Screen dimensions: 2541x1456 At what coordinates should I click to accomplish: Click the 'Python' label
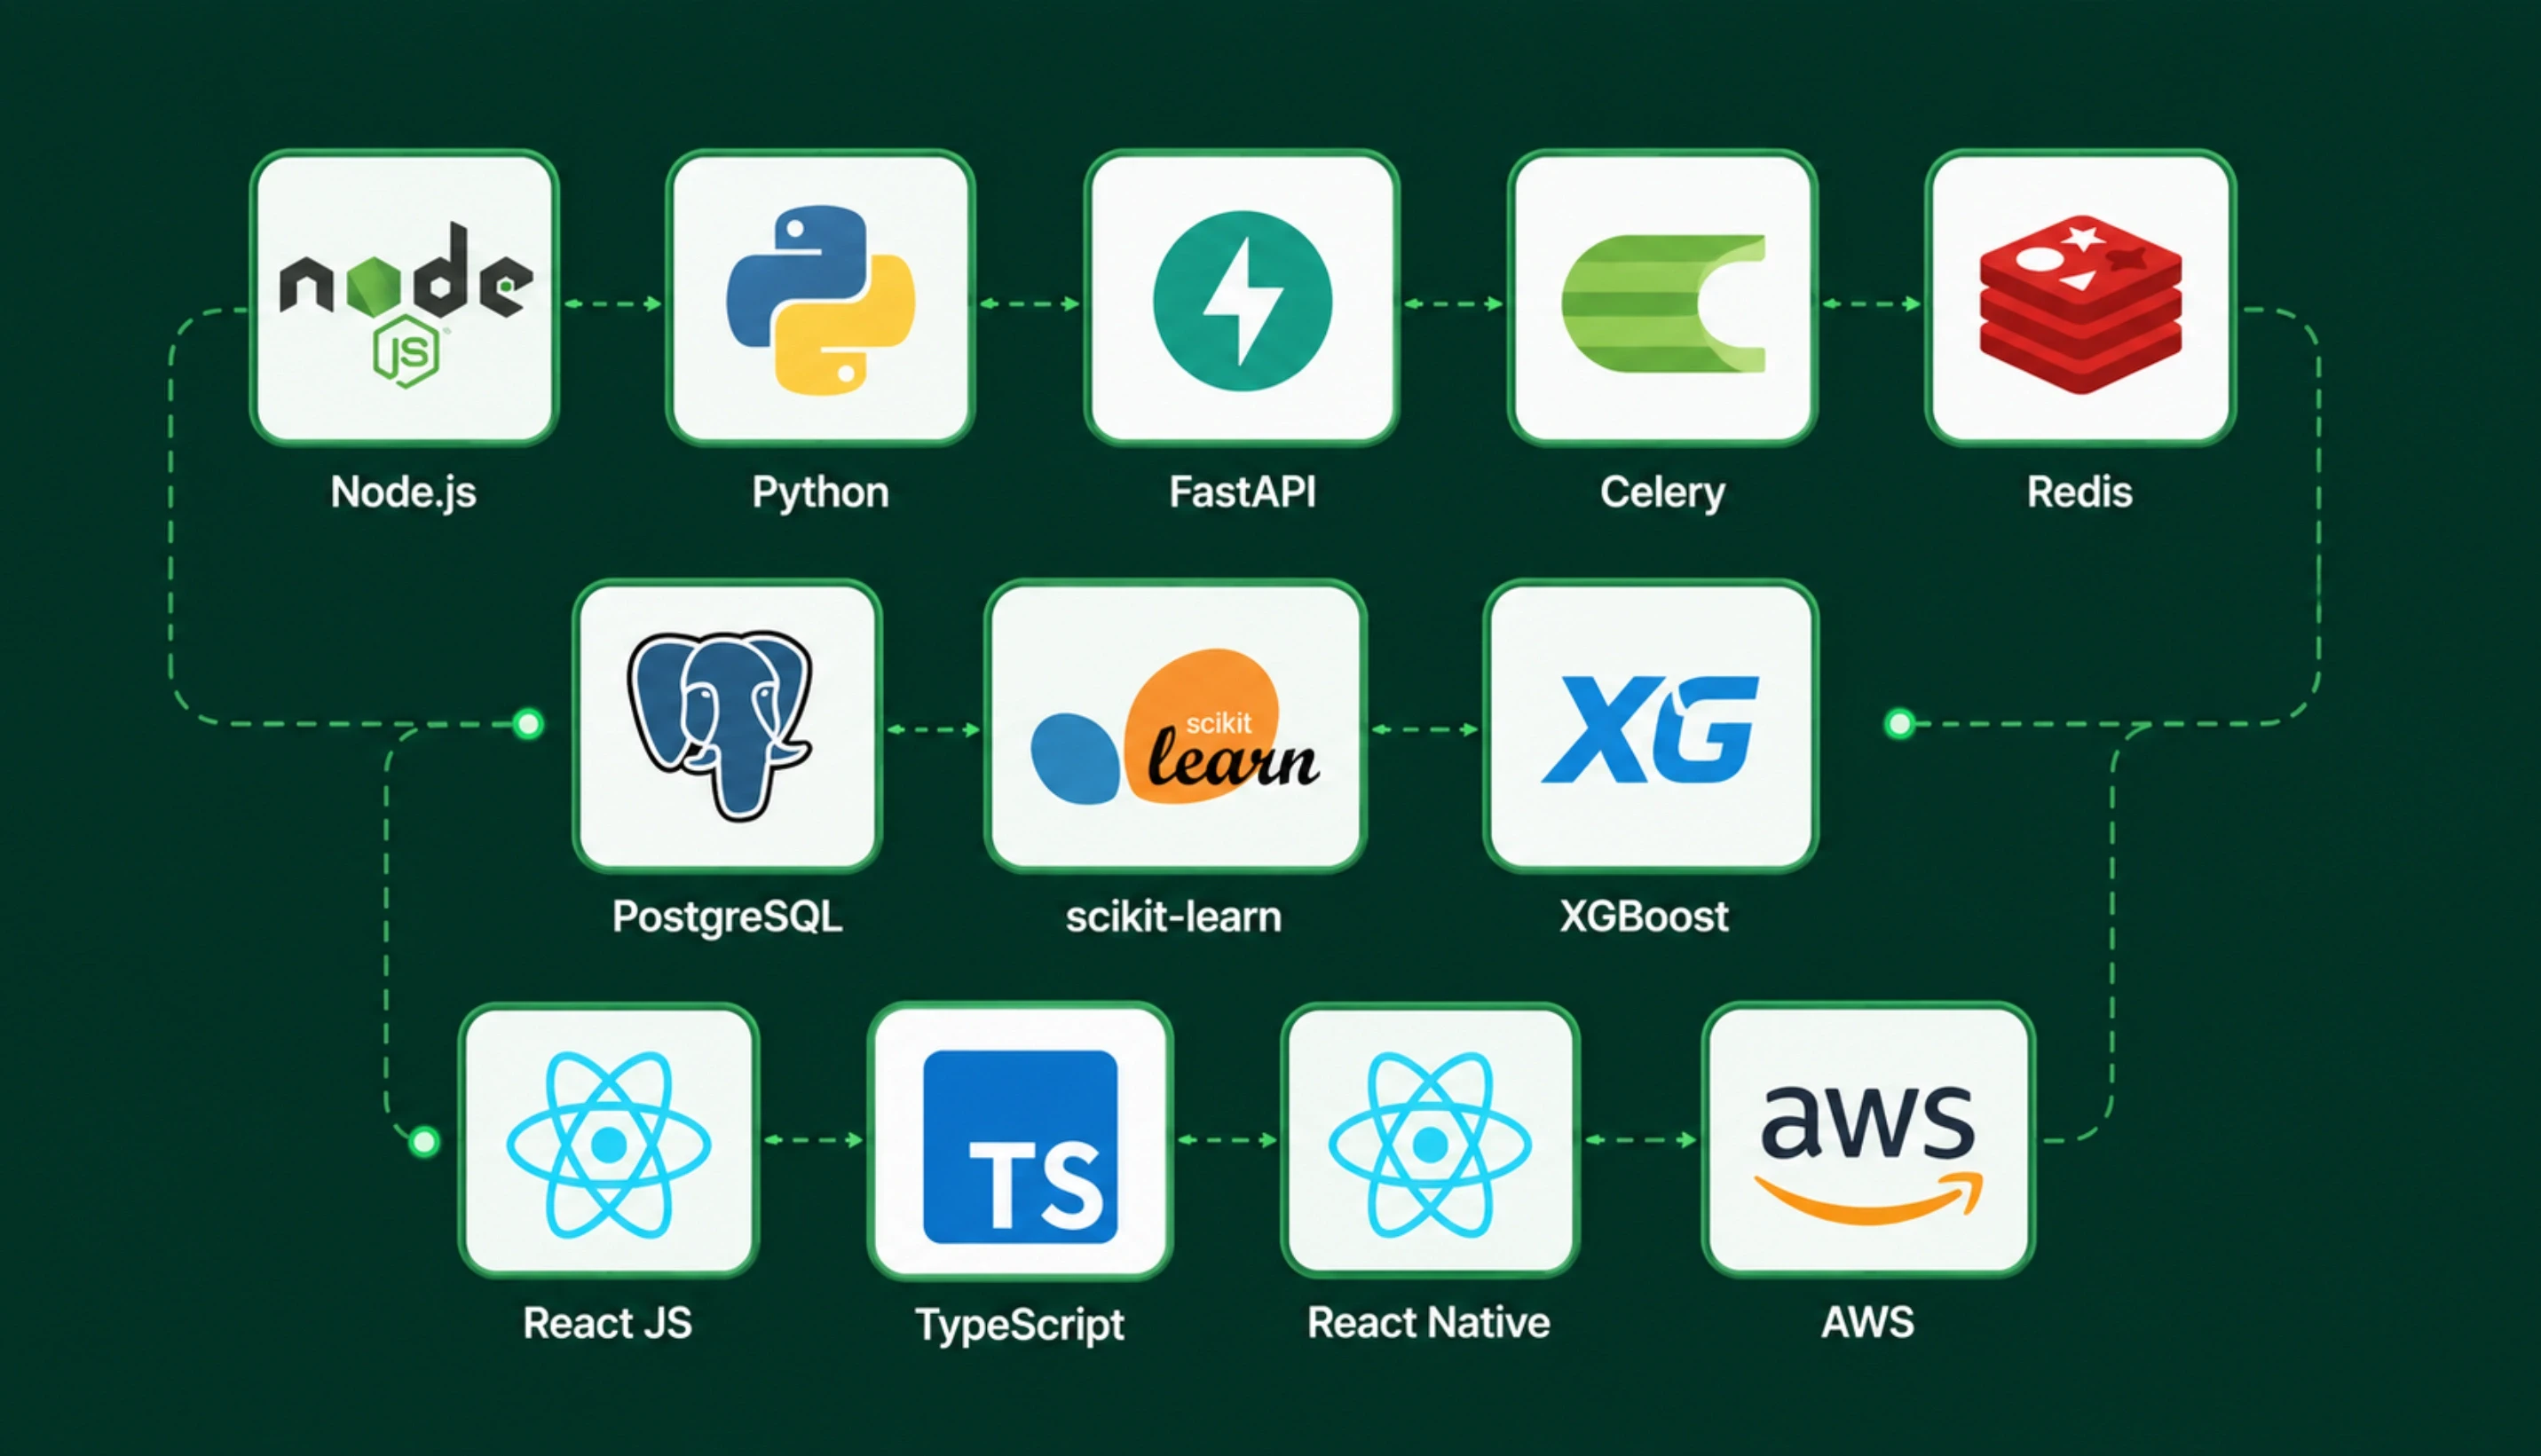(x=820, y=493)
